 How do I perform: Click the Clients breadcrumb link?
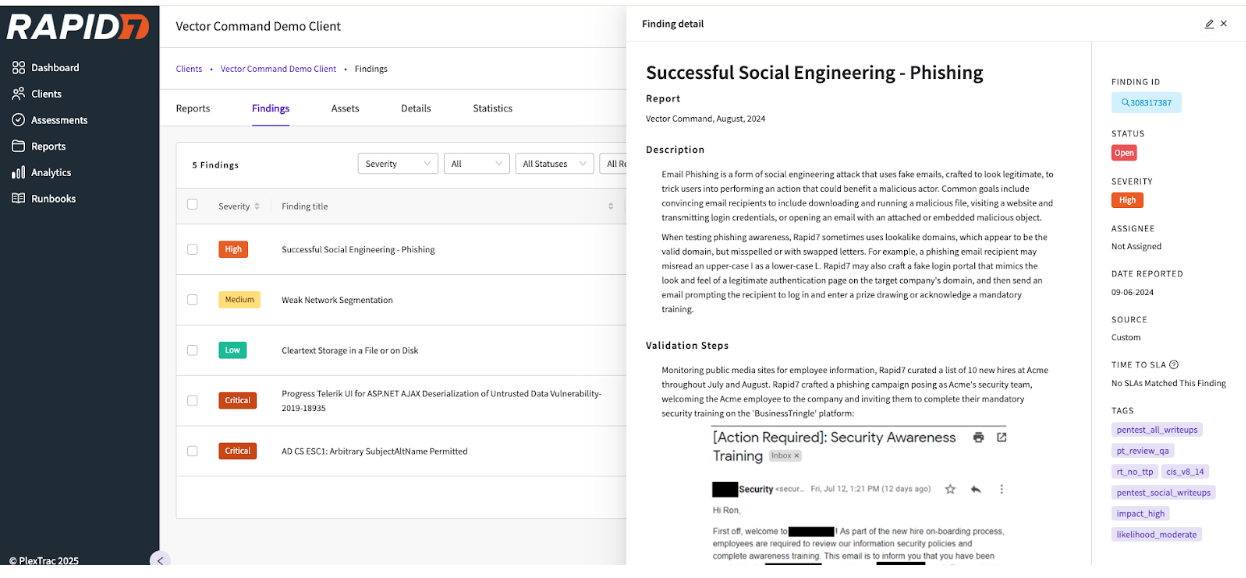[x=189, y=69]
